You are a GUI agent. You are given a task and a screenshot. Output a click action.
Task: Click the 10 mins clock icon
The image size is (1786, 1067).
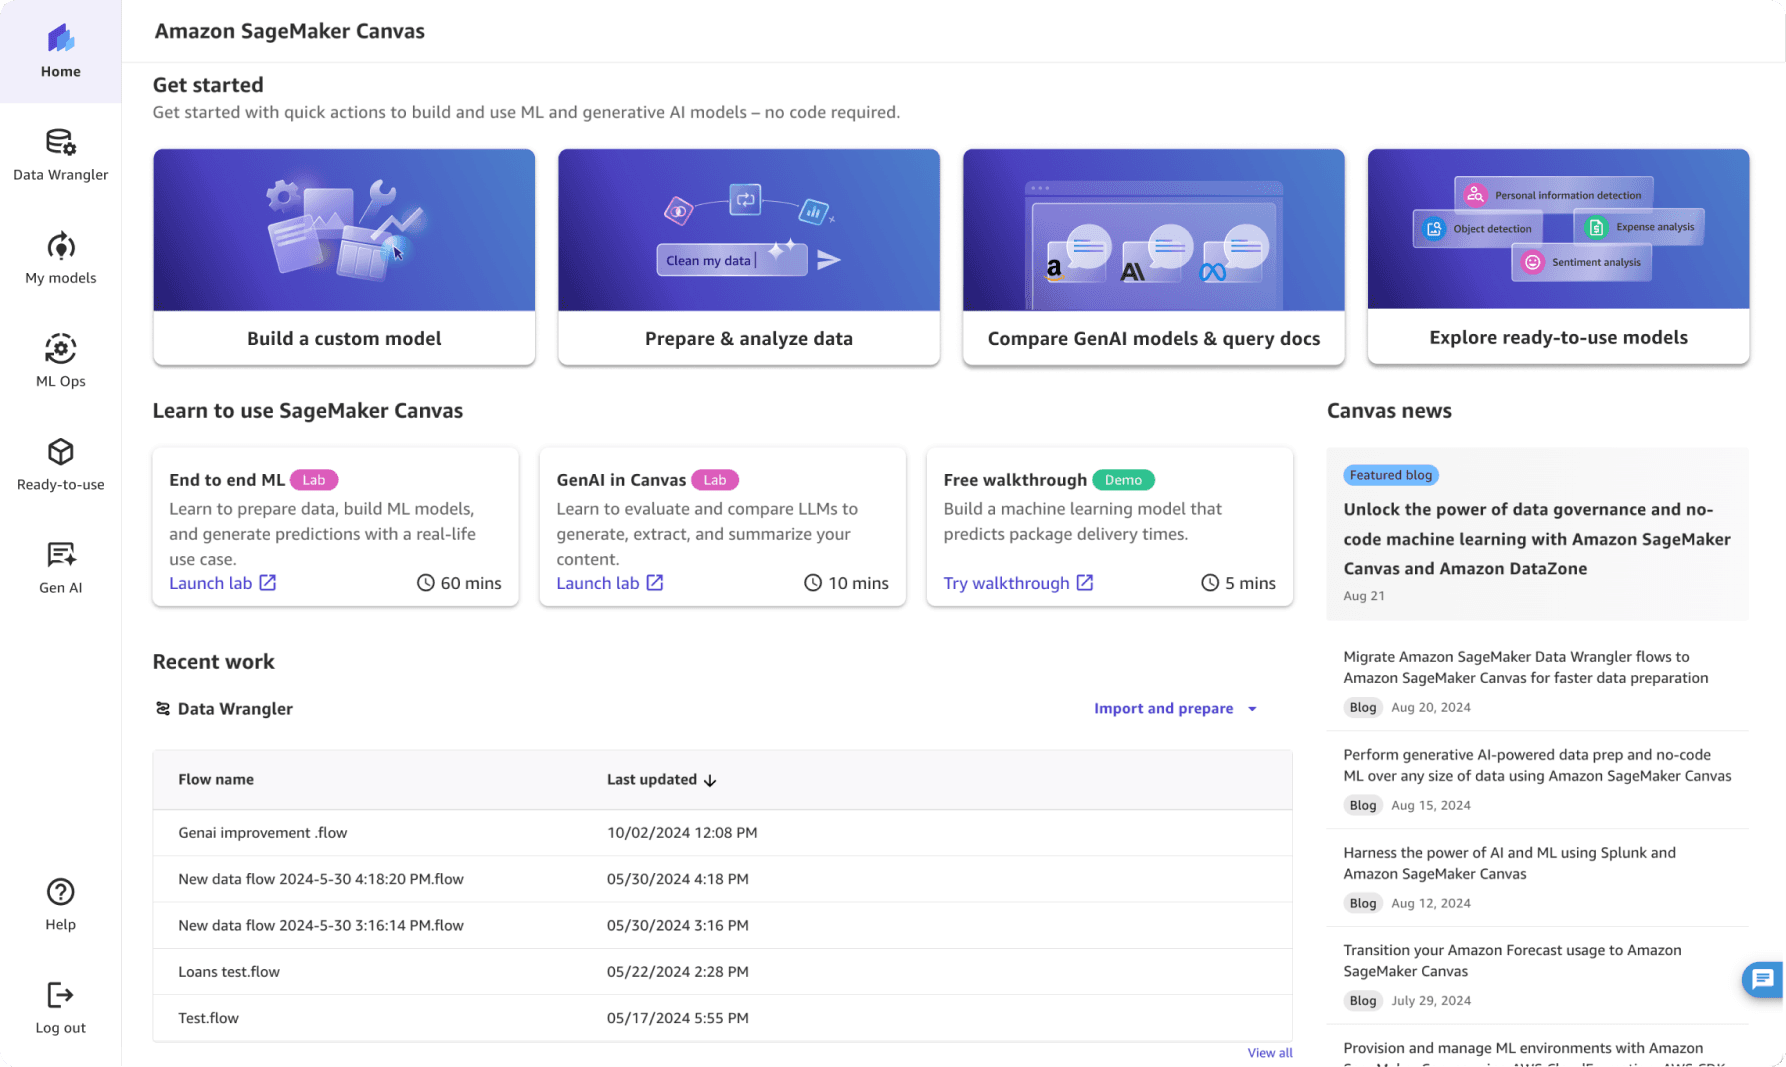pyautogui.click(x=813, y=583)
